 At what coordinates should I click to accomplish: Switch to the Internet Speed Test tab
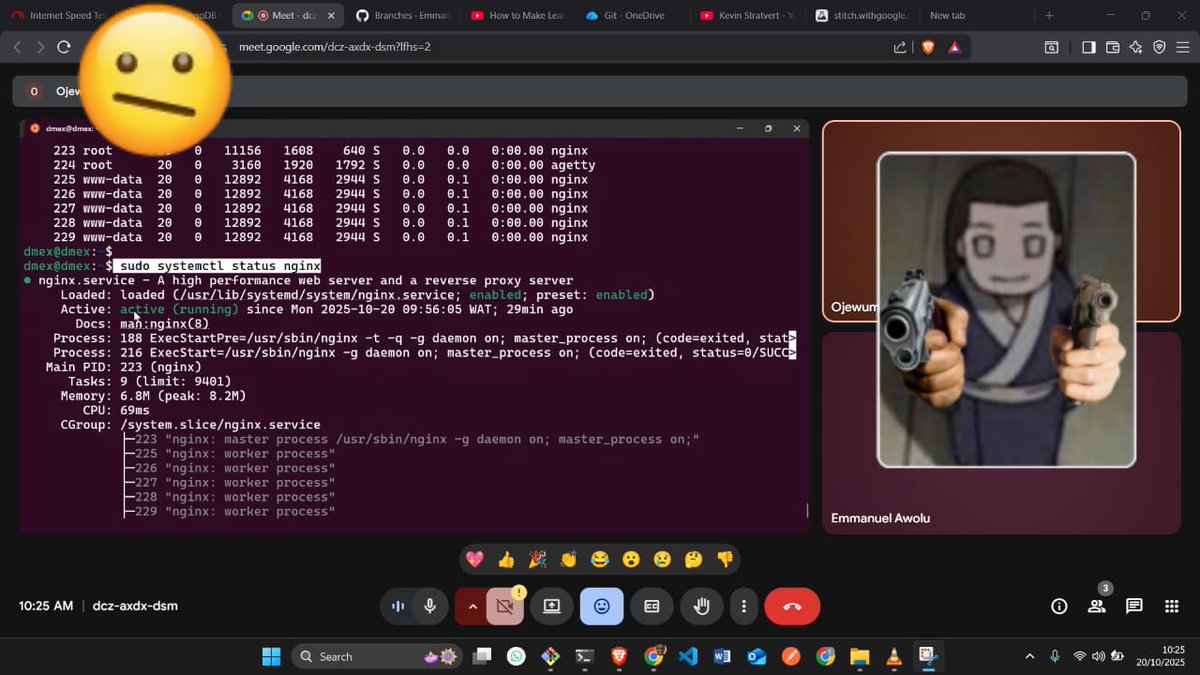click(x=60, y=15)
